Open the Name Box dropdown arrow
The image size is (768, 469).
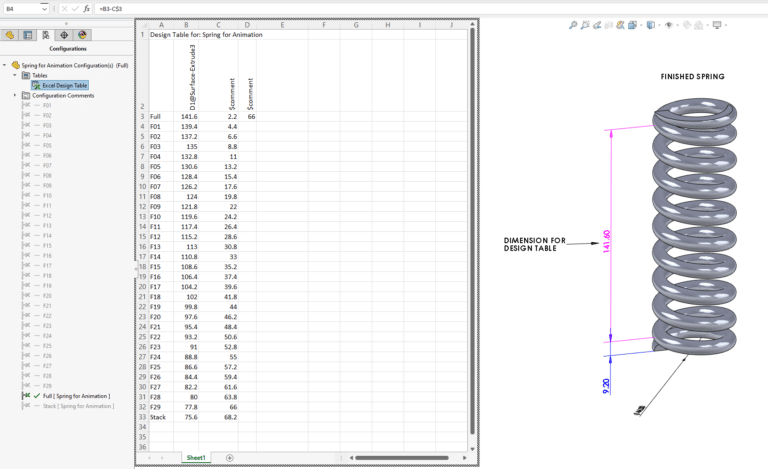click(44, 8)
